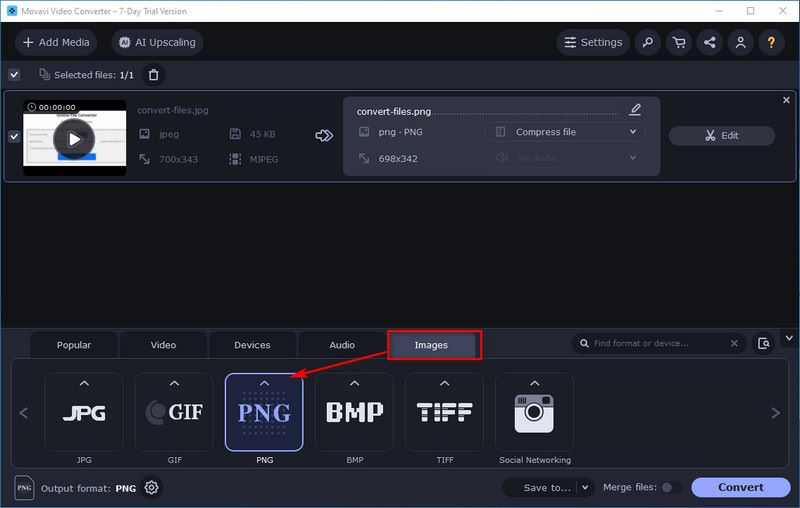Open the shopping cart icon

coord(679,42)
